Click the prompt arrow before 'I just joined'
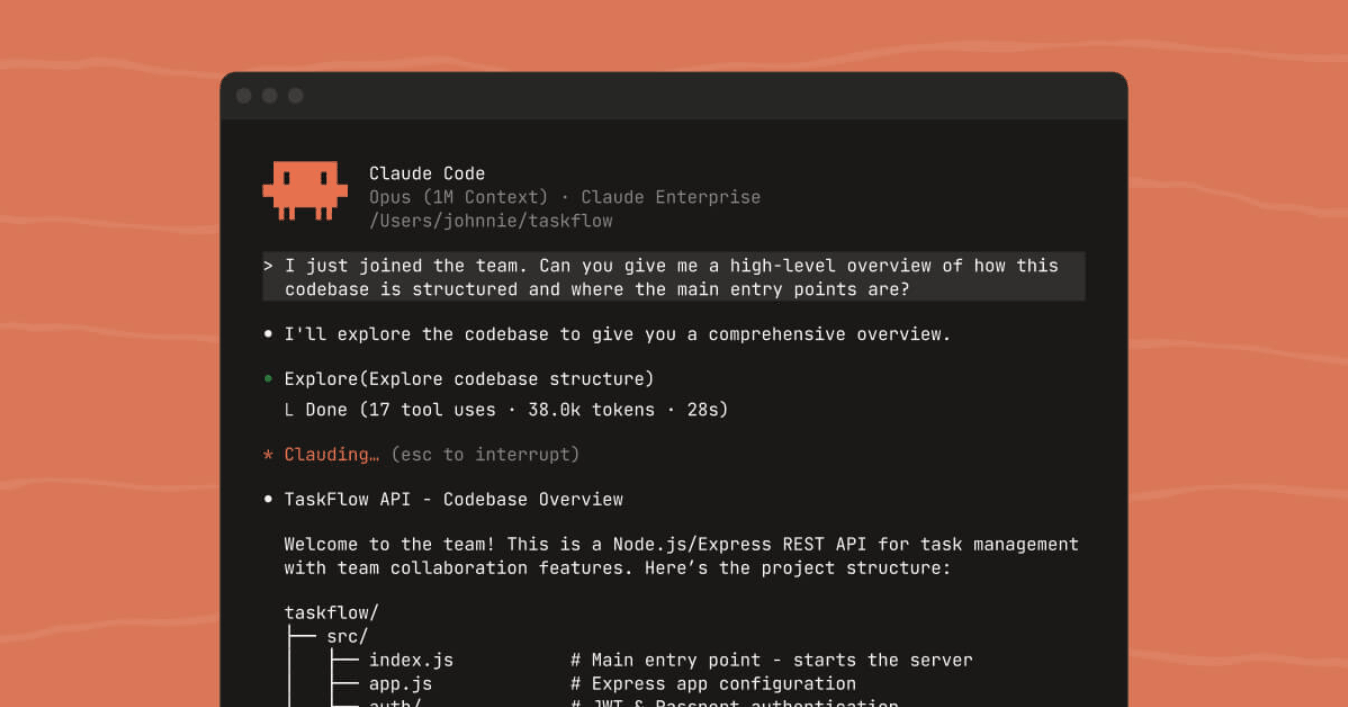This screenshot has height=707, width=1348. tap(268, 266)
